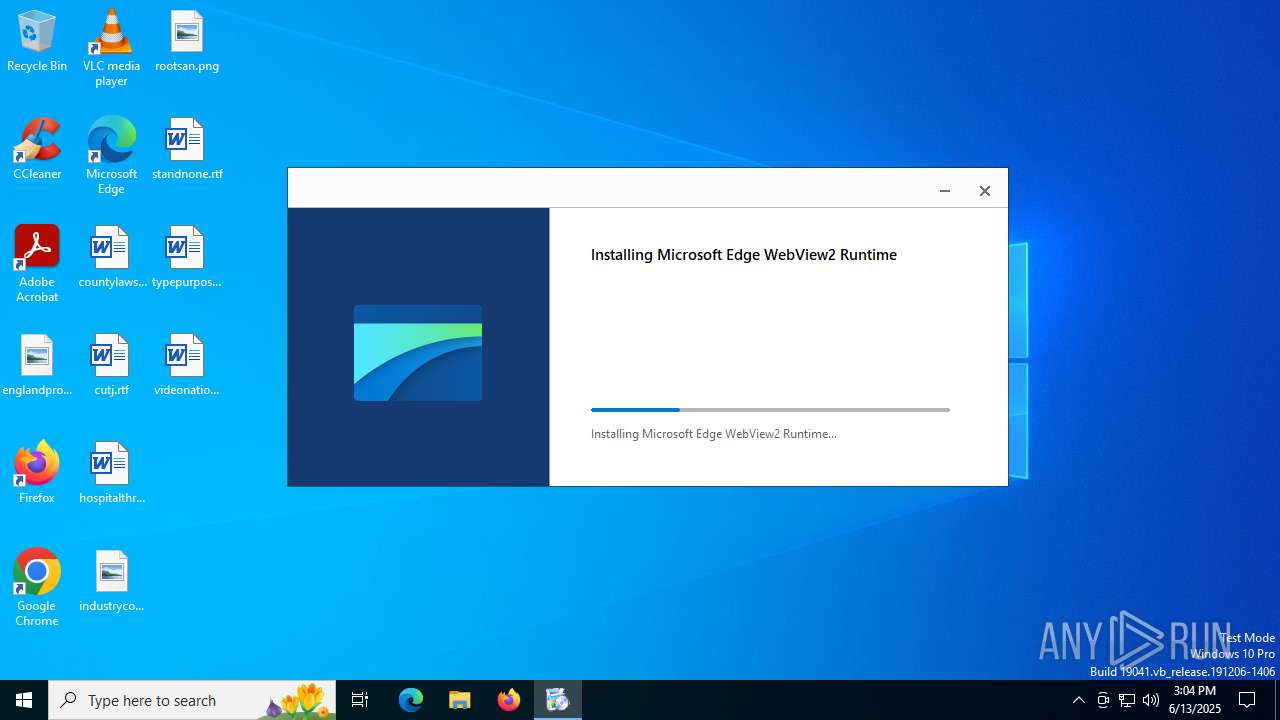Image resolution: width=1280 pixels, height=720 pixels.
Task: Open the meet now tray icon
Action: pos(1103,700)
